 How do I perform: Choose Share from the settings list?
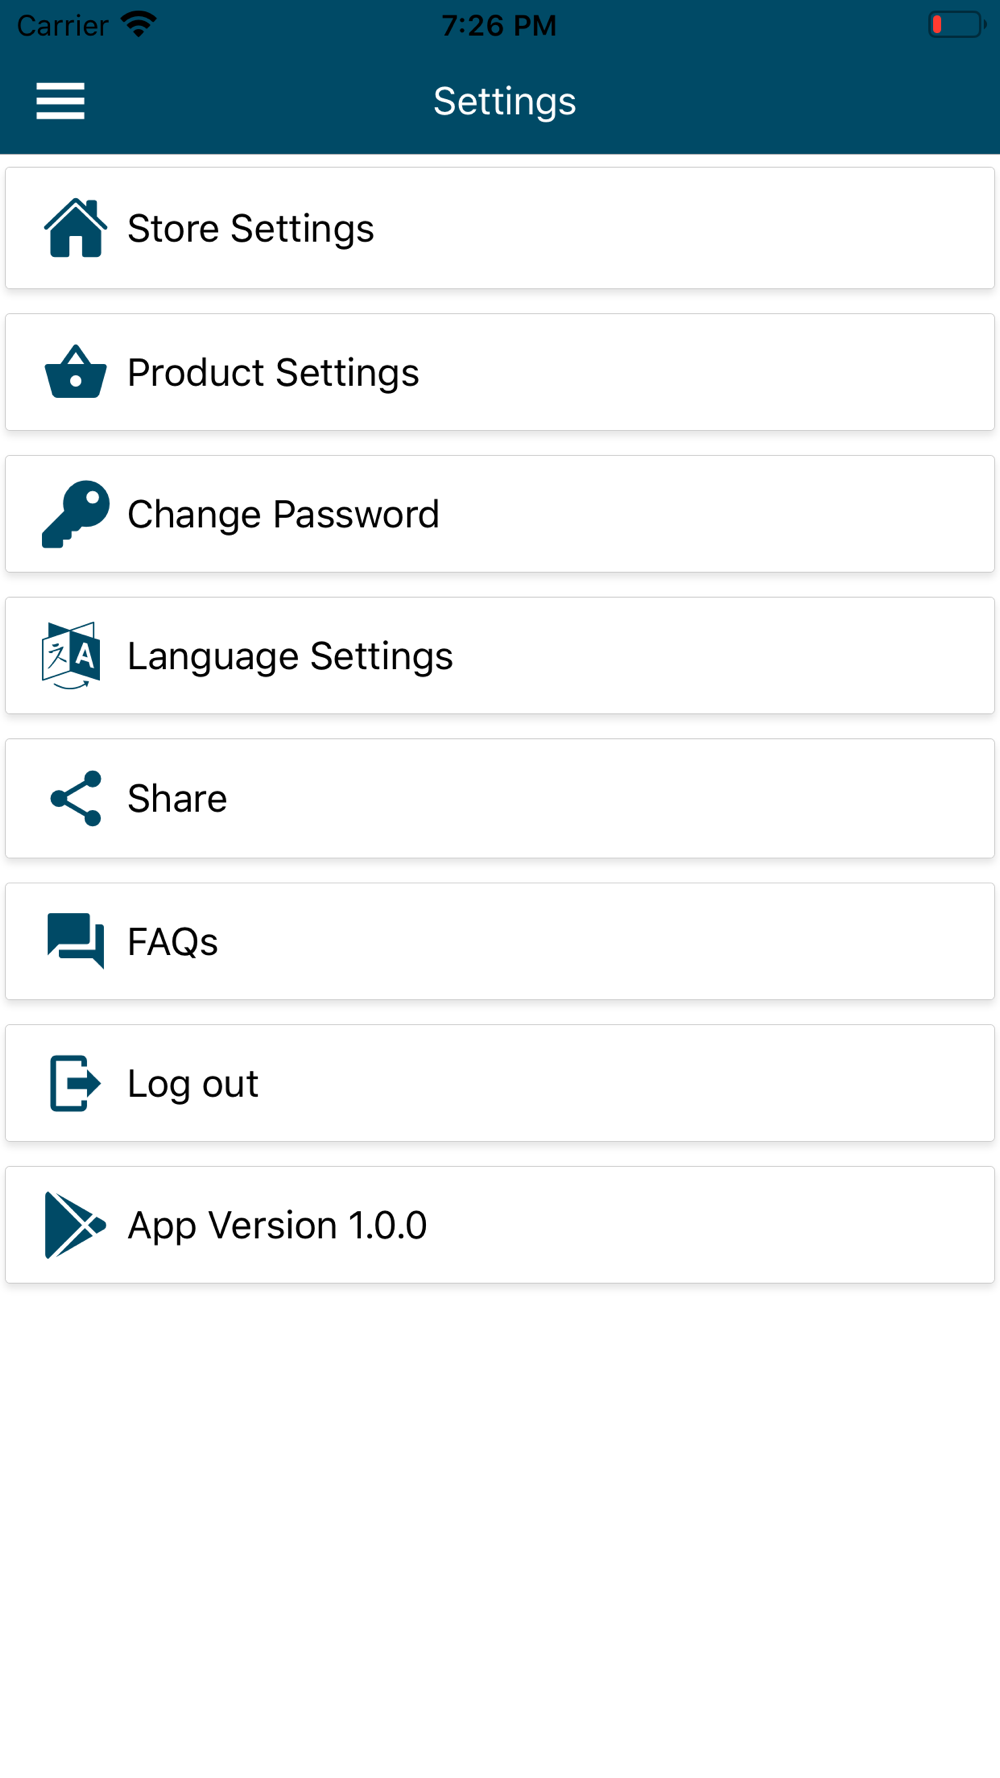point(500,798)
